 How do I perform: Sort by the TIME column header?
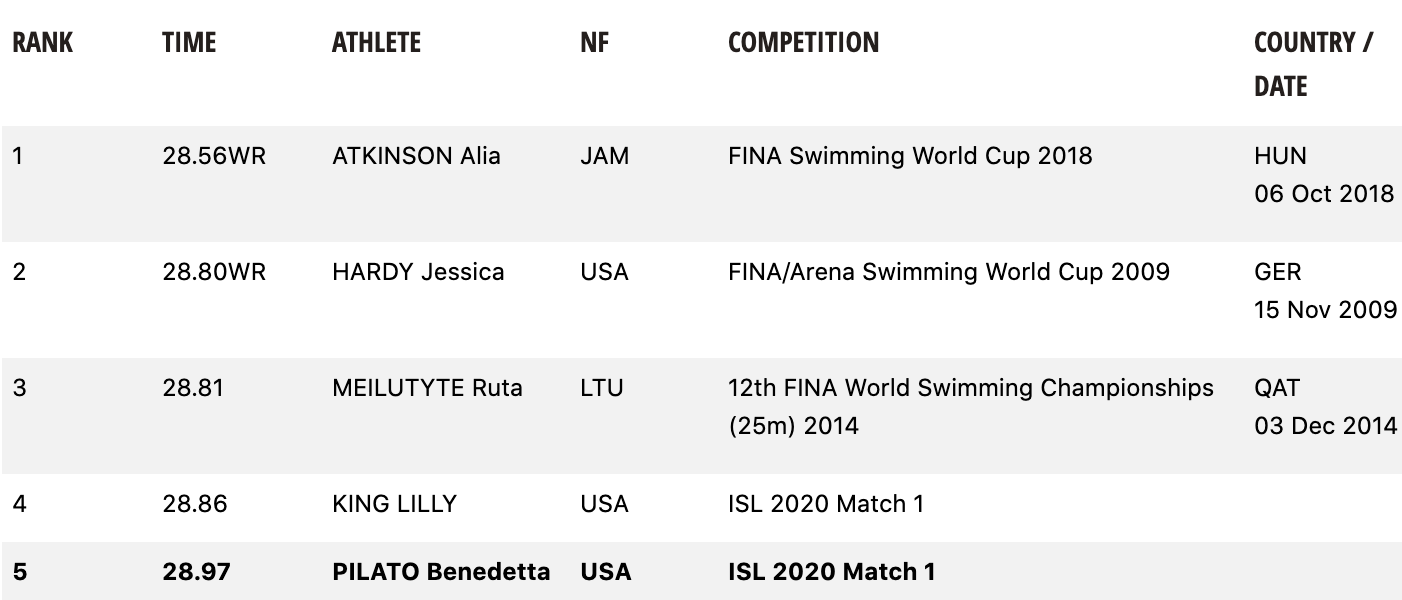pyautogui.click(x=189, y=42)
